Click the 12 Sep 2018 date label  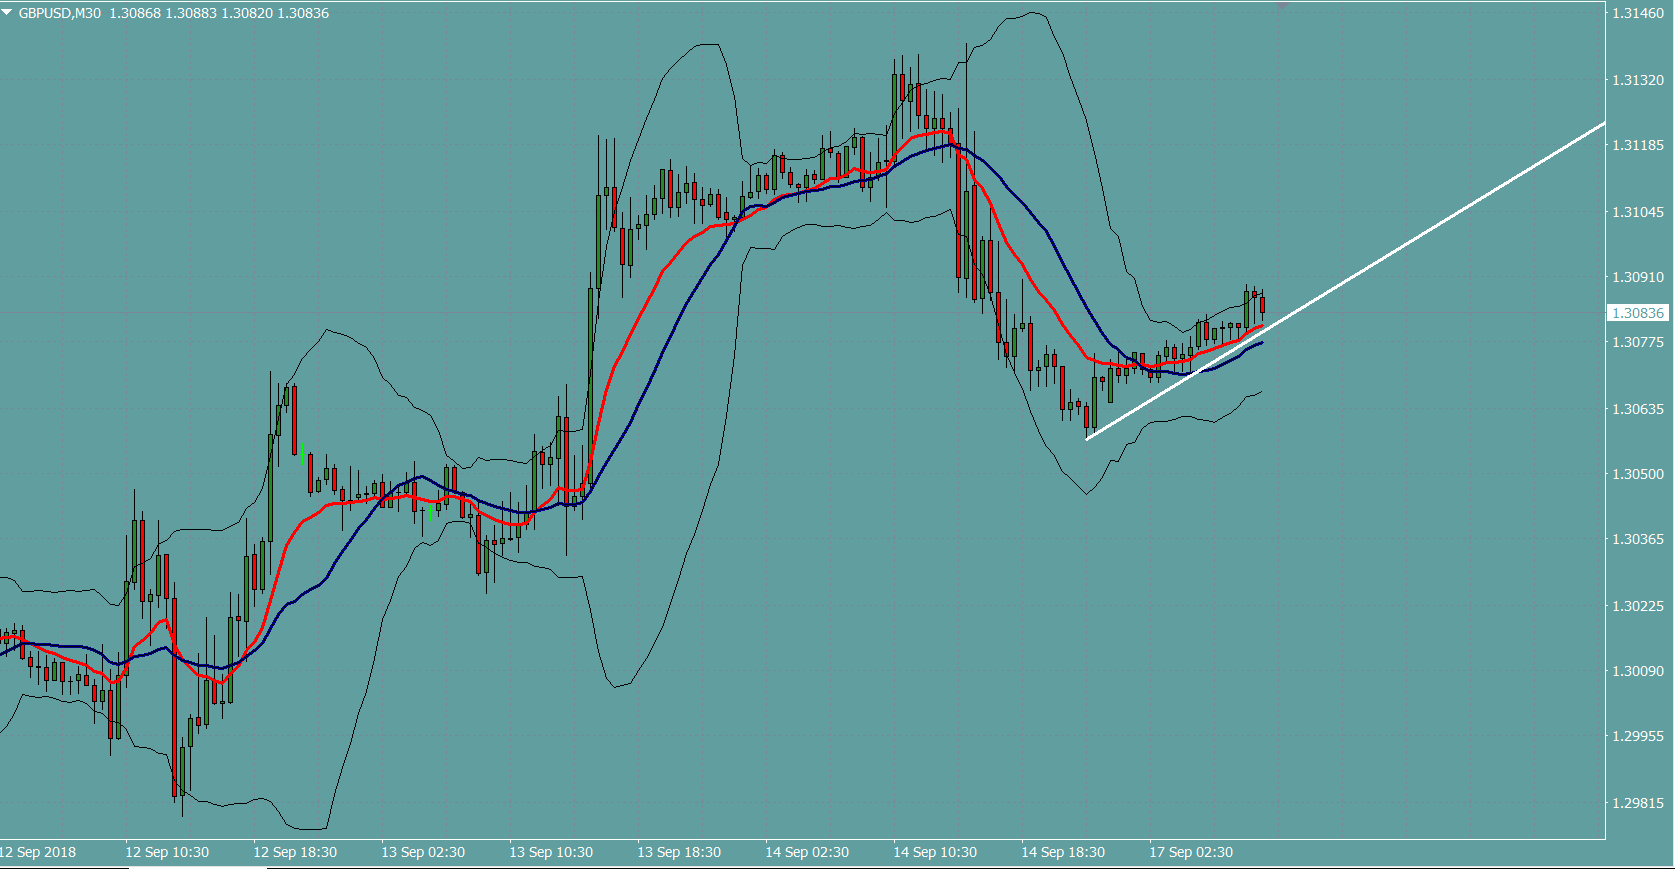pyautogui.click(x=38, y=852)
